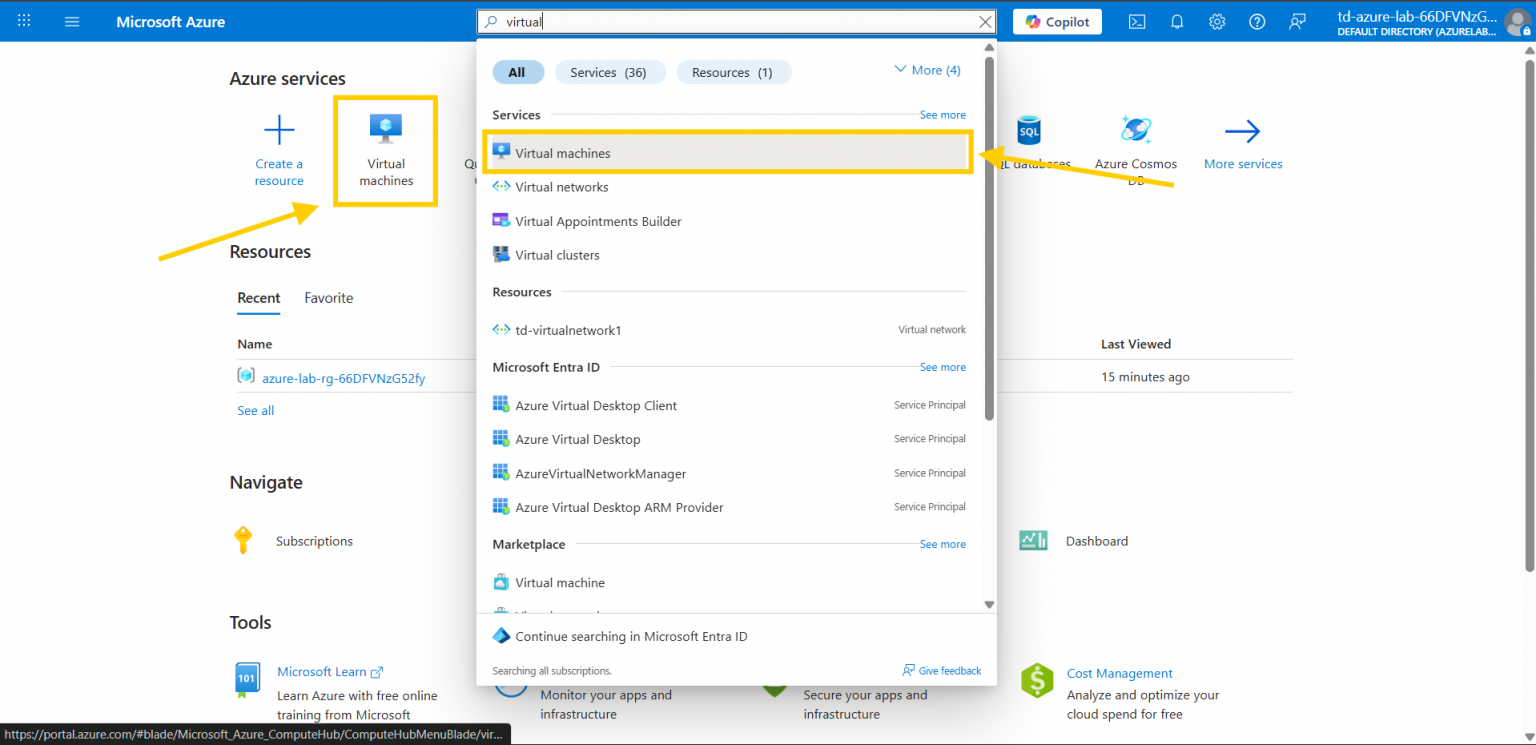Select Virtual networks in search results
Image resolution: width=1536 pixels, height=745 pixels.
727,187
